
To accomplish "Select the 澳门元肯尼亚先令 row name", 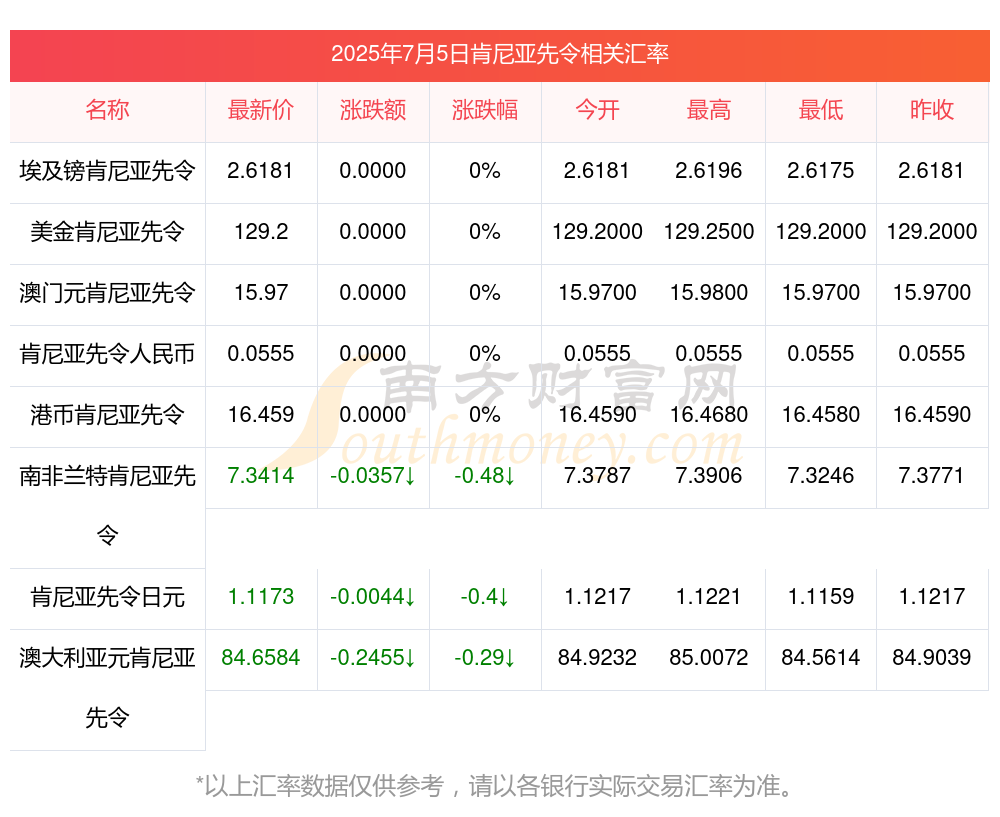I will point(107,293).
